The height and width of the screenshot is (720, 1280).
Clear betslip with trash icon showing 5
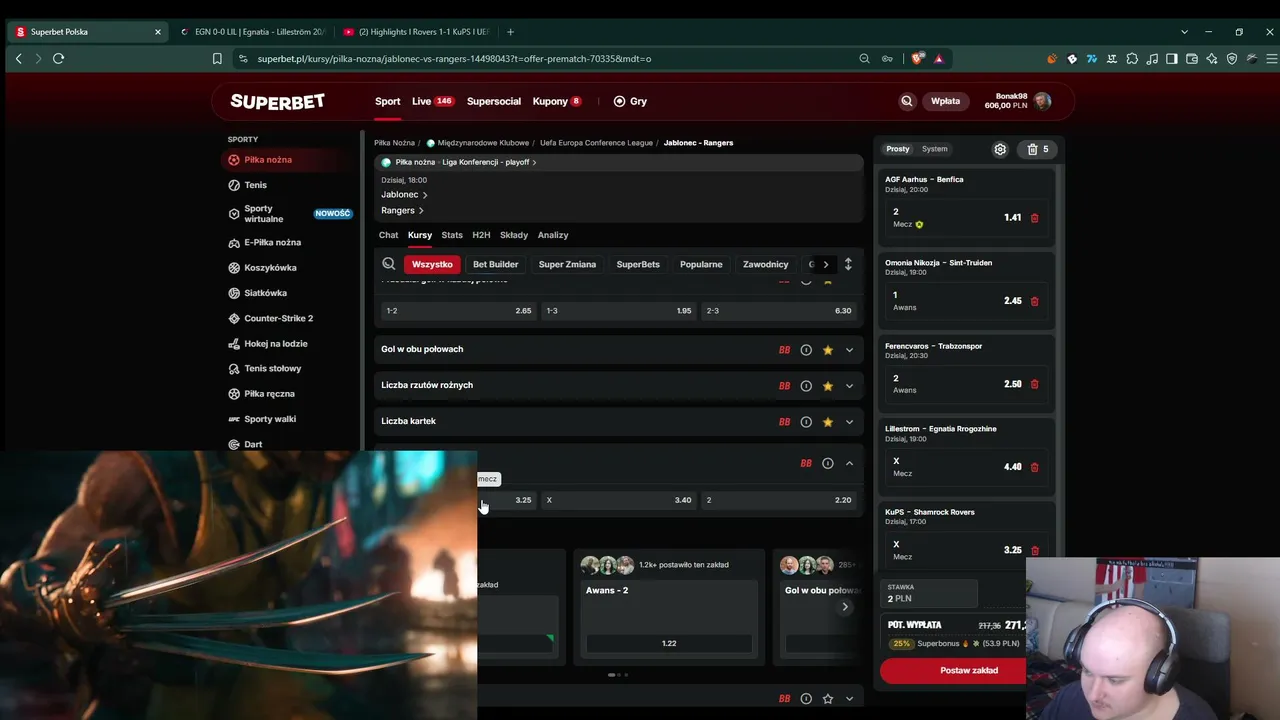1039,149
